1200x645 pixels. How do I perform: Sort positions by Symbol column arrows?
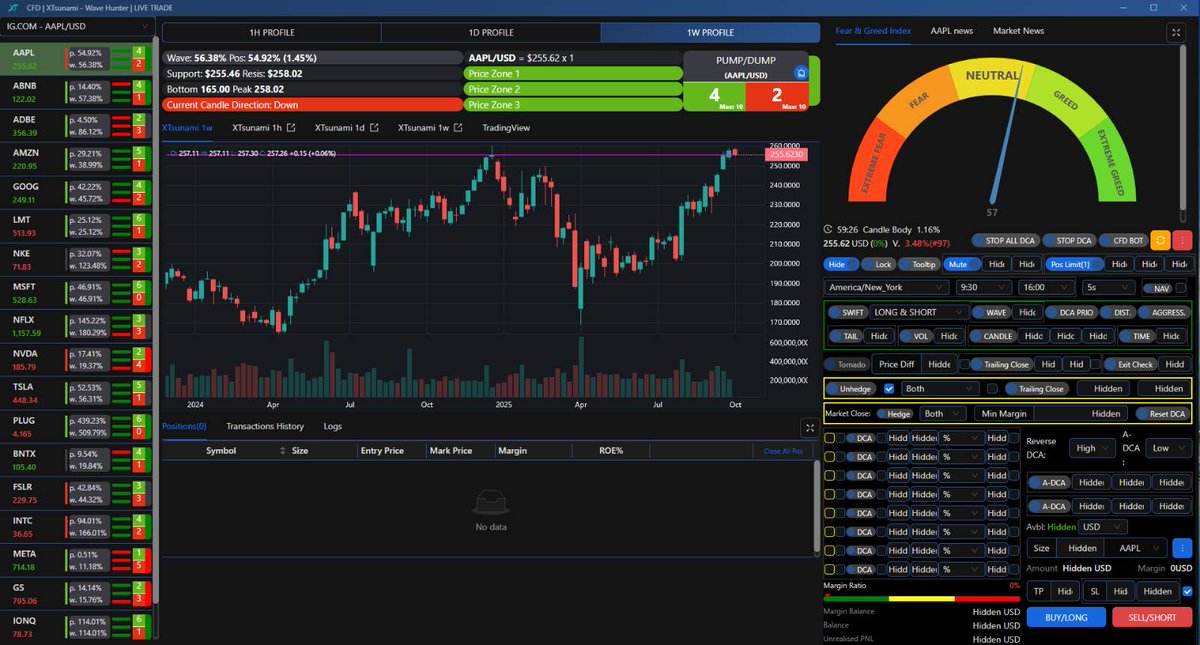[283, 451]
